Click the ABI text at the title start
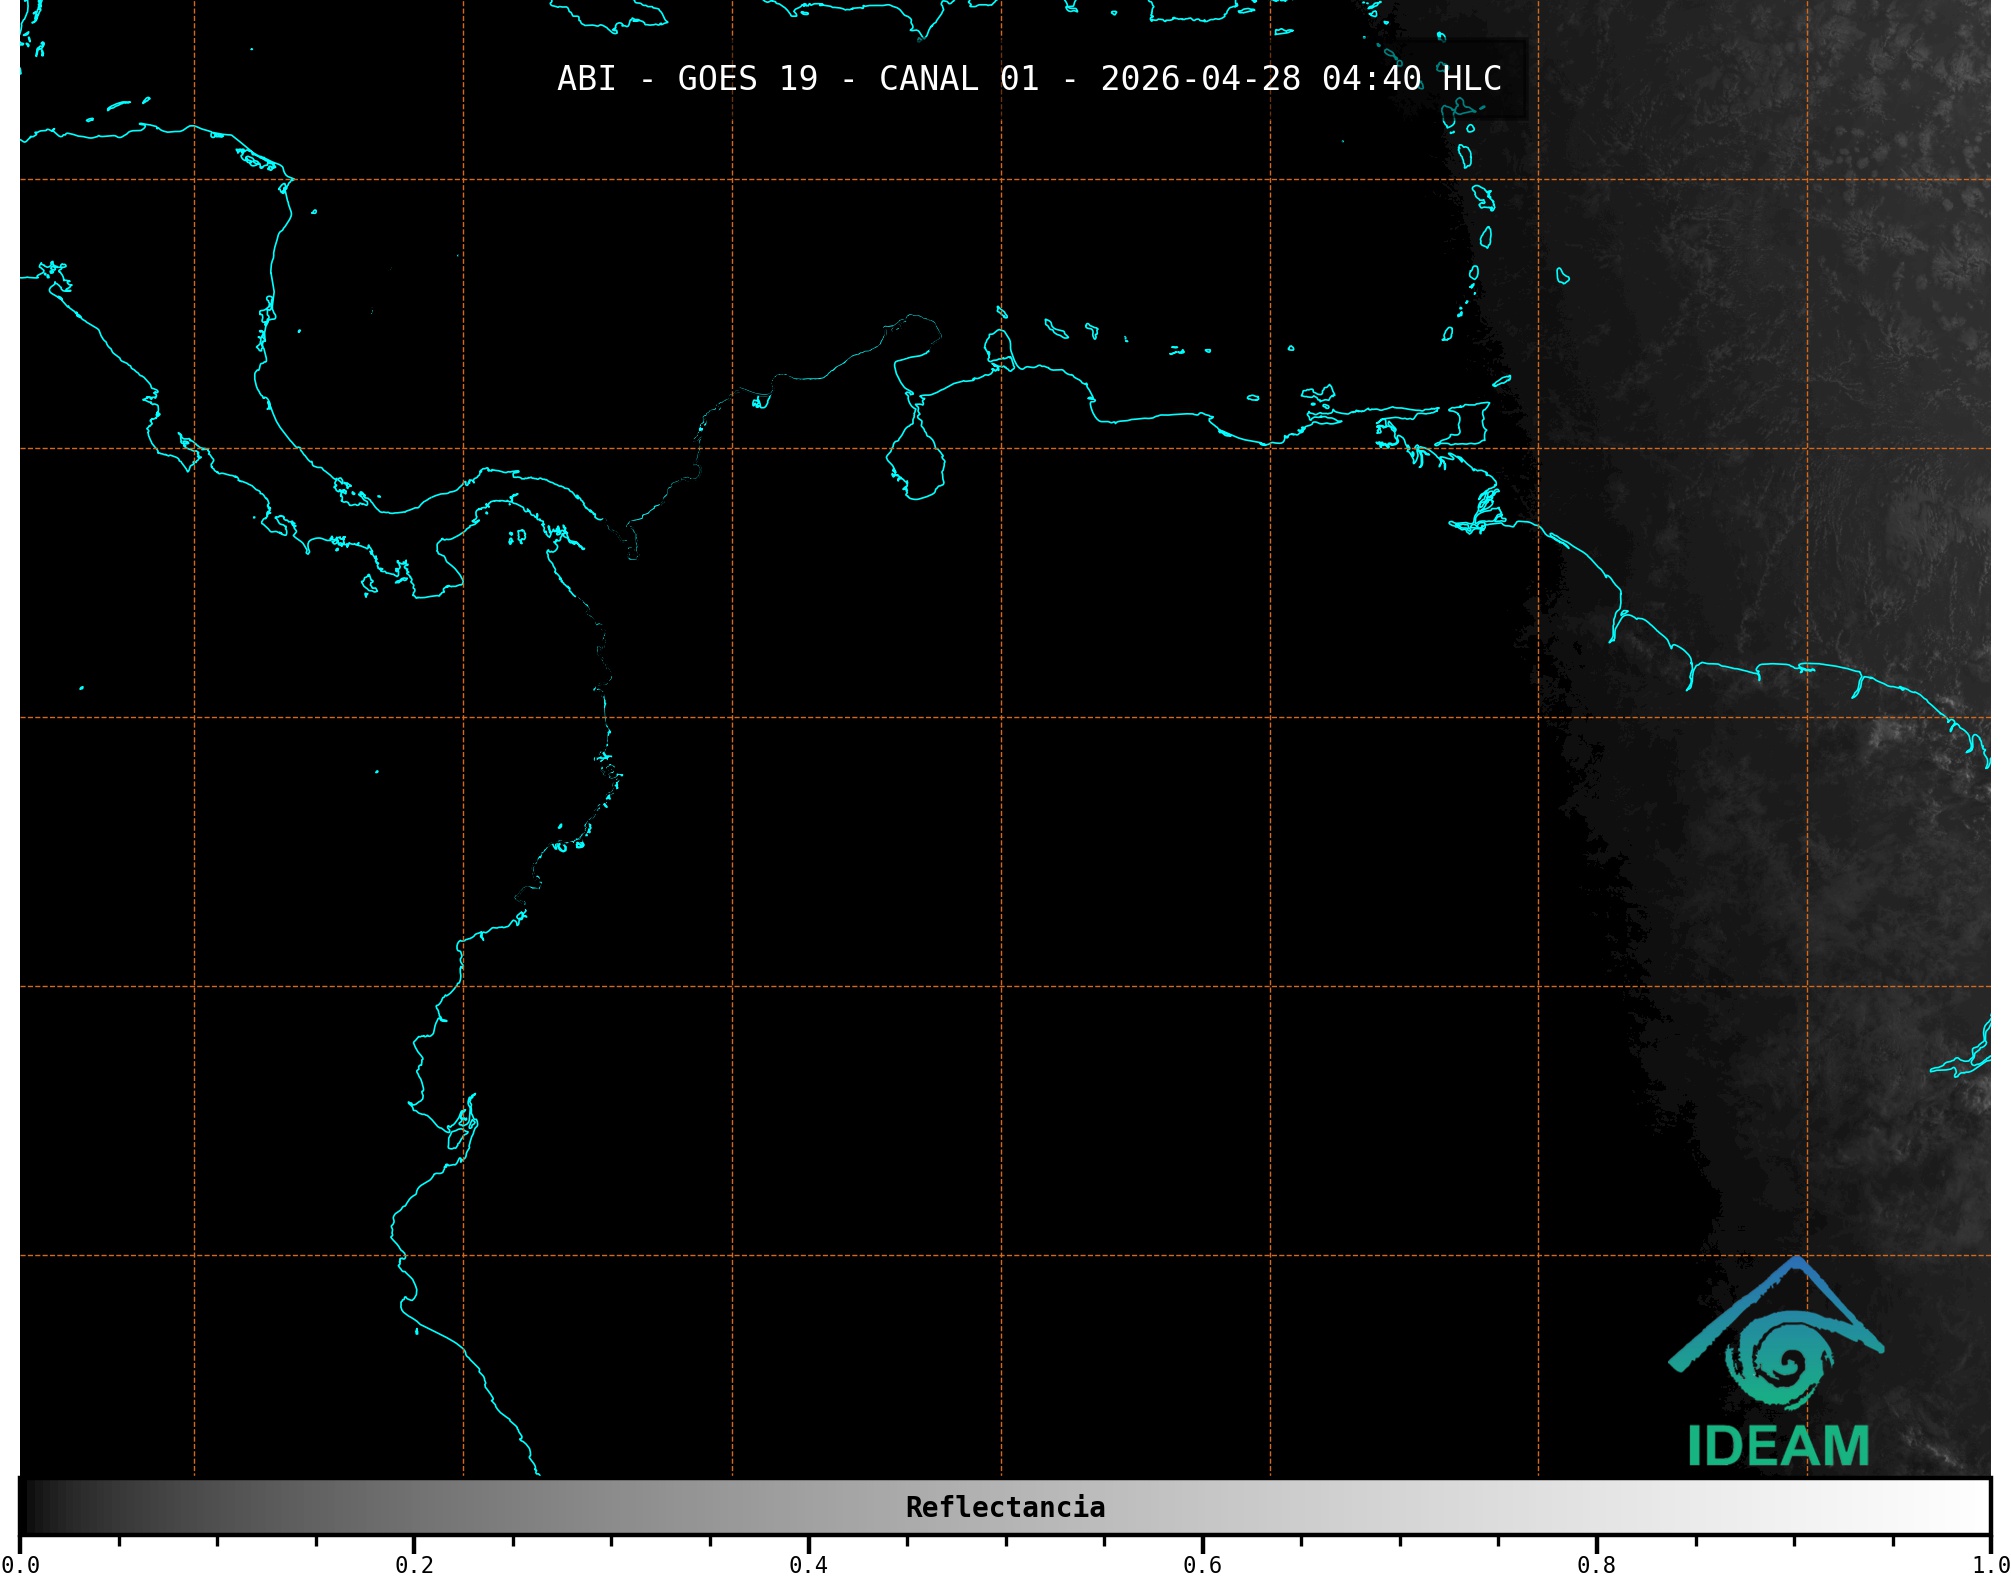Viewport: 2011px width, 1577px height. coord(586,79)
